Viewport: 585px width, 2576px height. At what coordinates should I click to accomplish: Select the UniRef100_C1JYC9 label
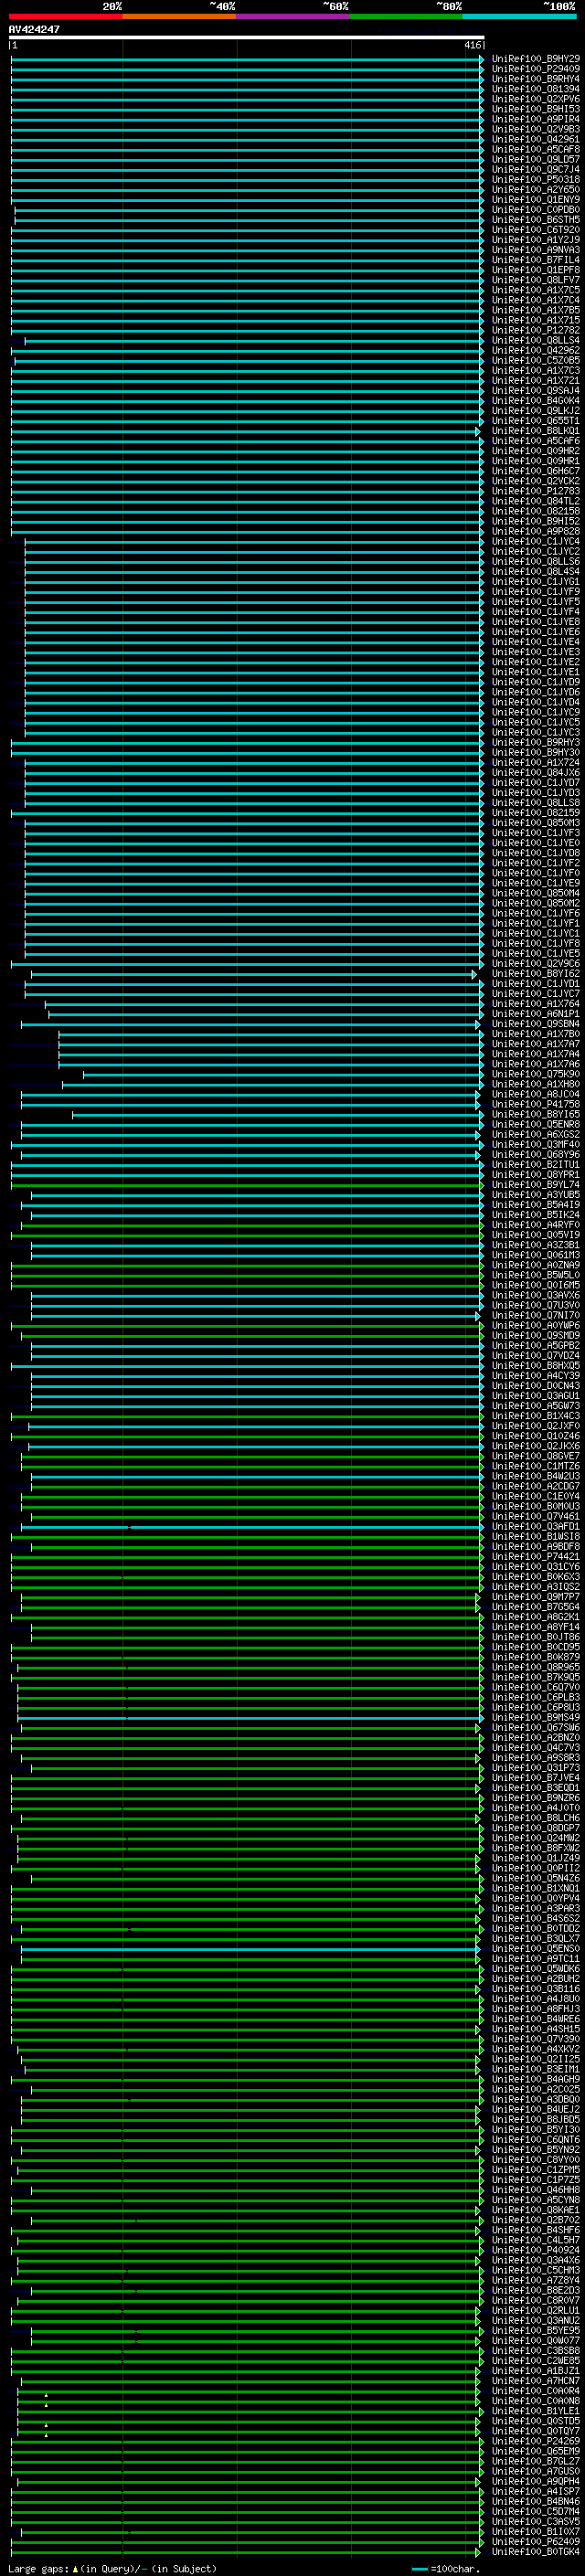click(x=536, y=712)
